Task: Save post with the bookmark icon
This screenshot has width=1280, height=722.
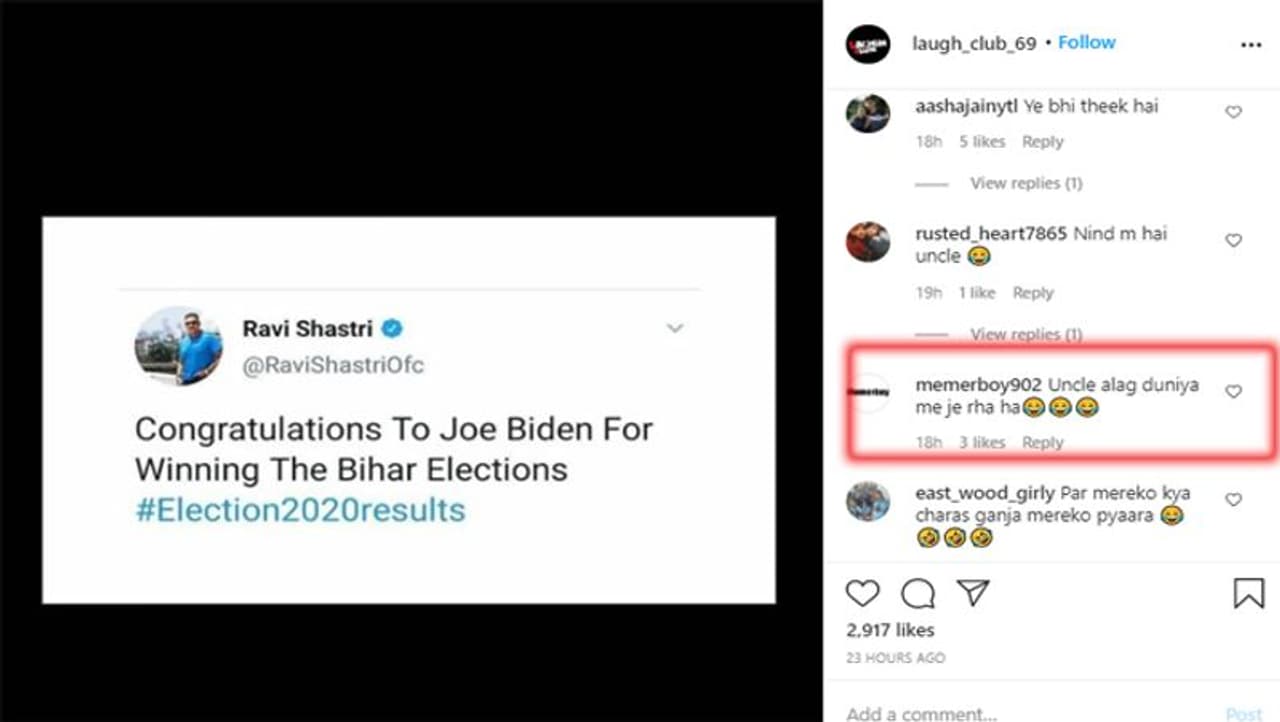Action: 1248,593
